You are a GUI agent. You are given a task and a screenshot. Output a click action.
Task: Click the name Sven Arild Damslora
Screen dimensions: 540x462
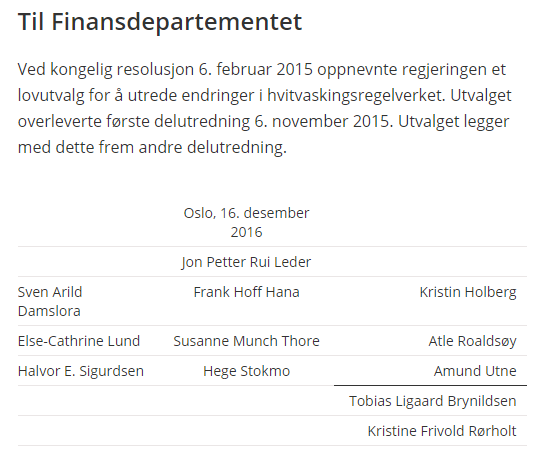coord(50,301)
